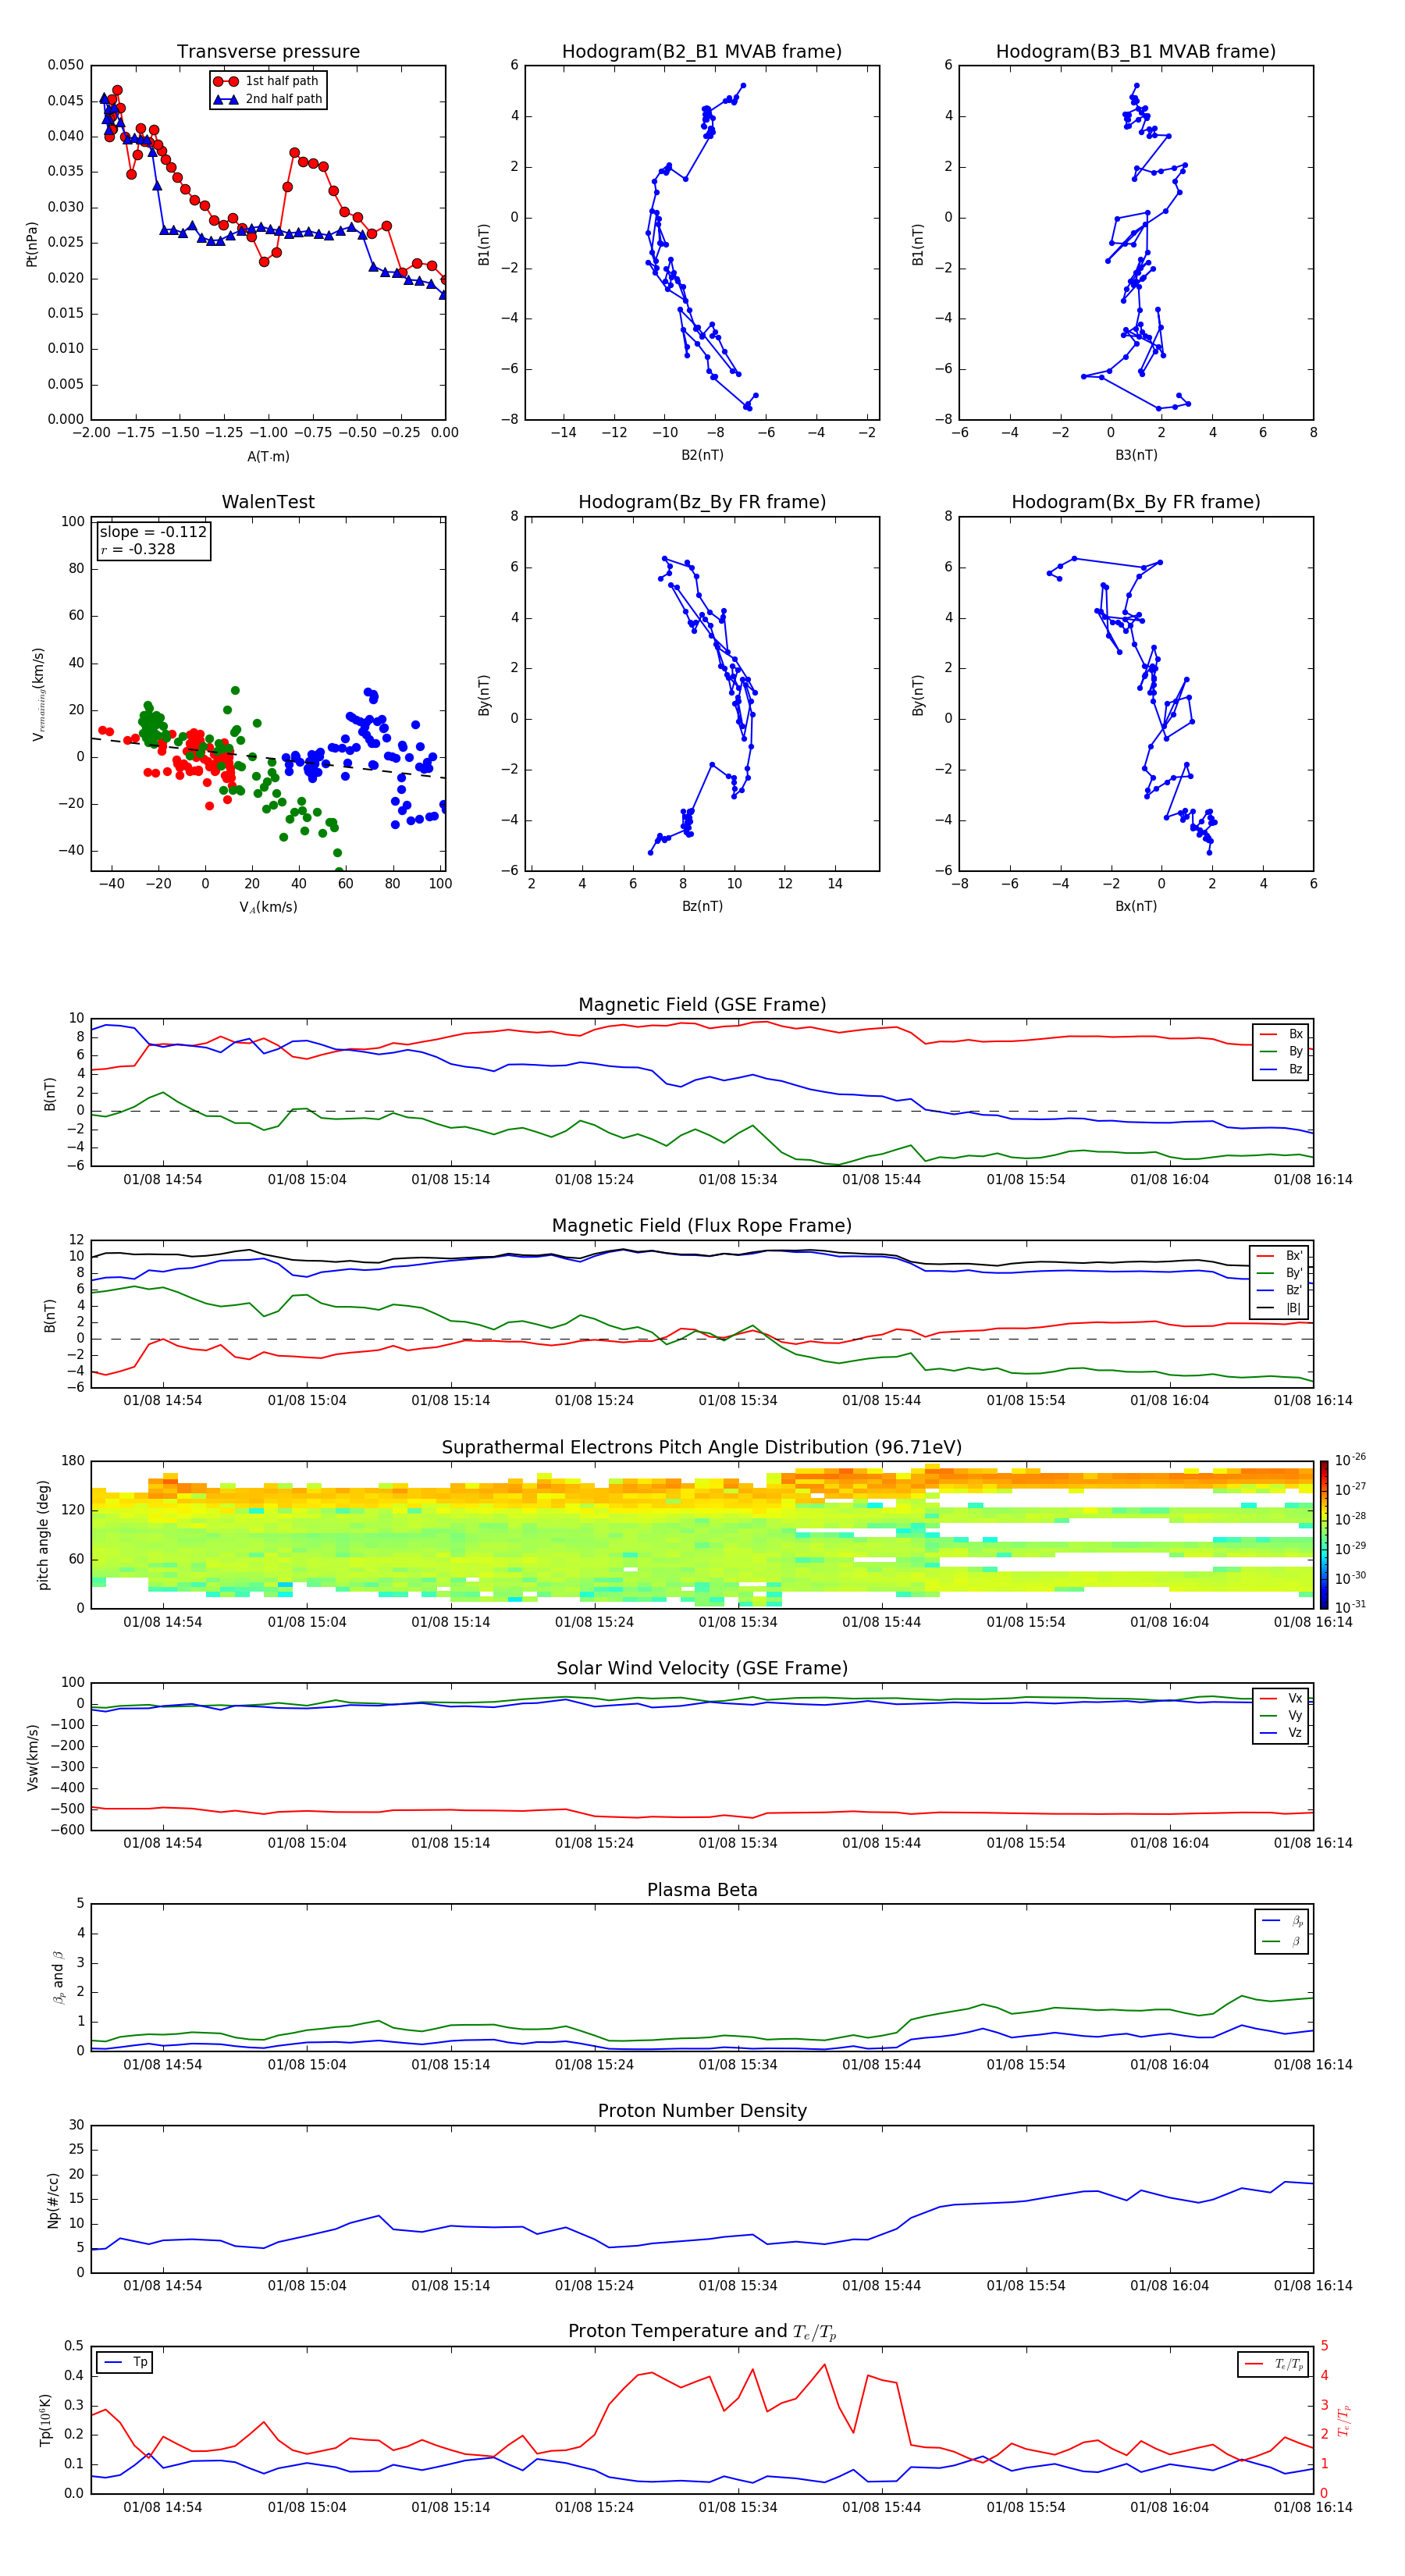Click the Bz entry in the GSE field legend

click(x=1281, y=1069)
